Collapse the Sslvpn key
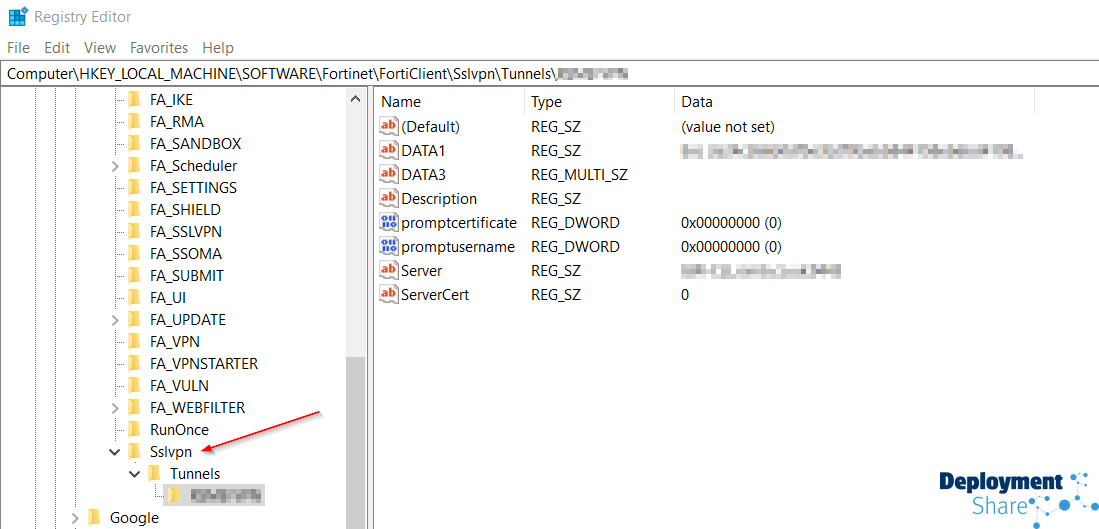Screen dimensions: 1099x529 [115, 452]
